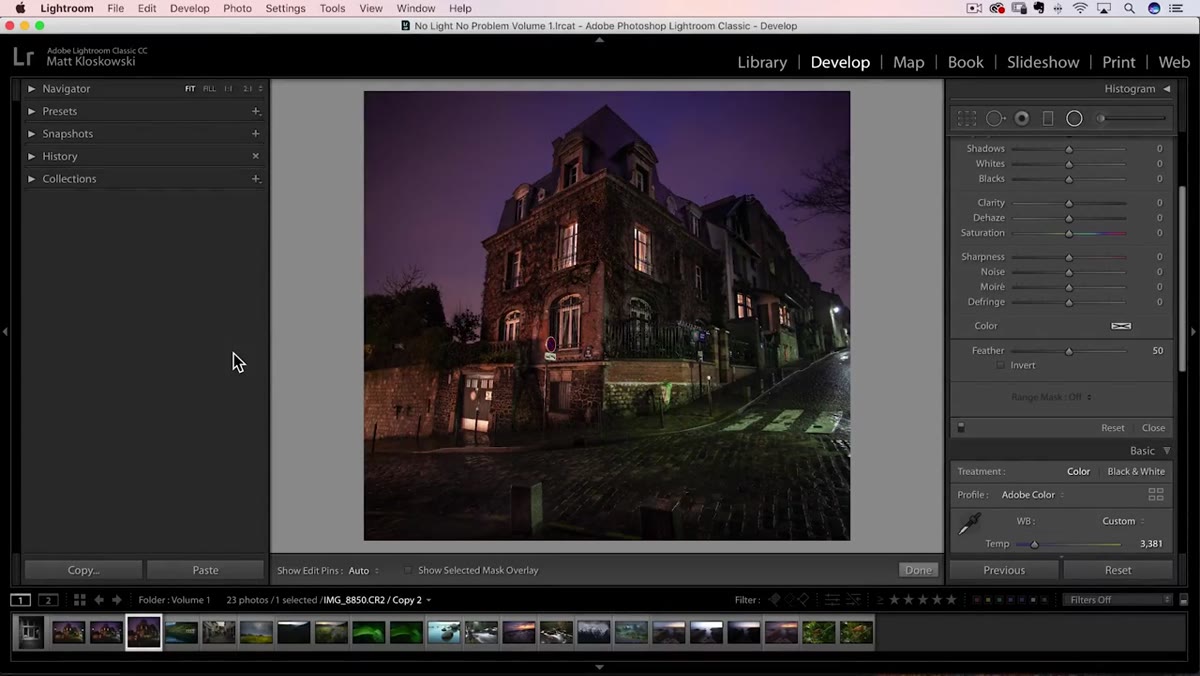Switch to the Print module

pyautogui.click(x=1118, y=62)
